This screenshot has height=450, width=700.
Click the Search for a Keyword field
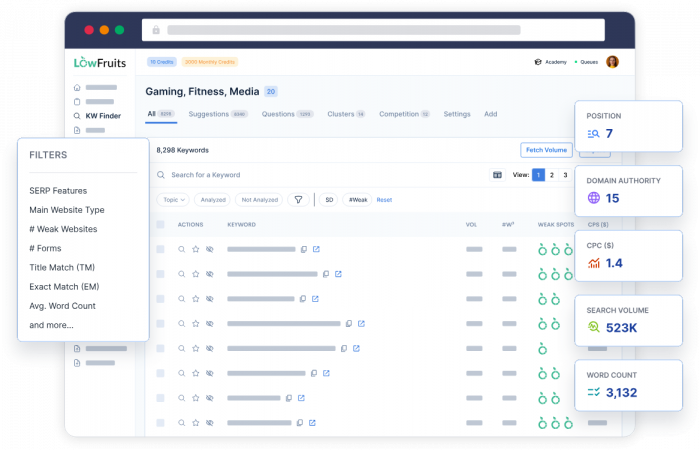click(x=300, y=175)
